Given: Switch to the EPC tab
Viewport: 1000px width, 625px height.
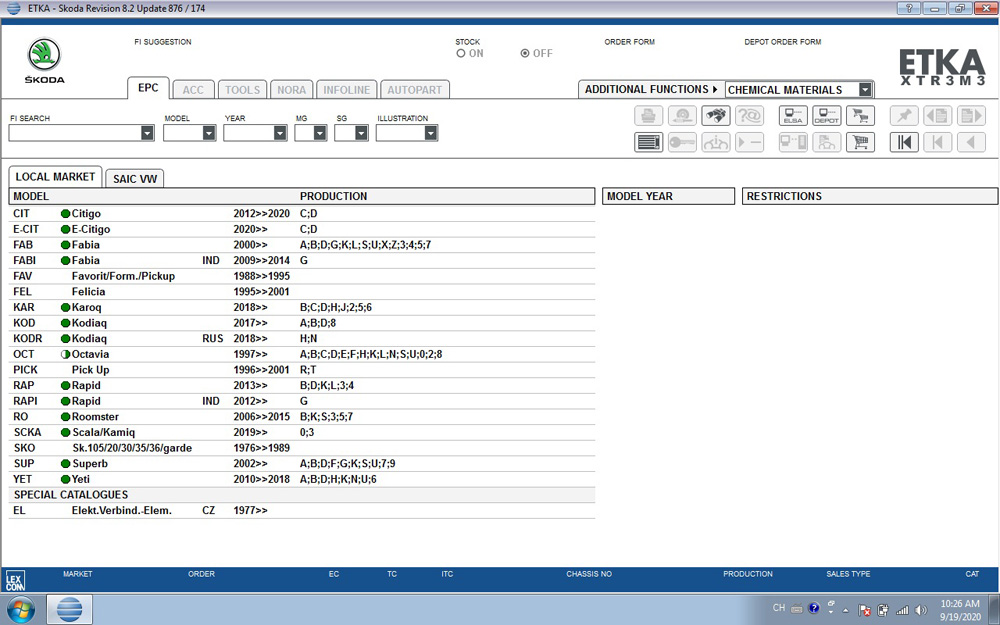Looking at the screenshot, I should (148, 88).
